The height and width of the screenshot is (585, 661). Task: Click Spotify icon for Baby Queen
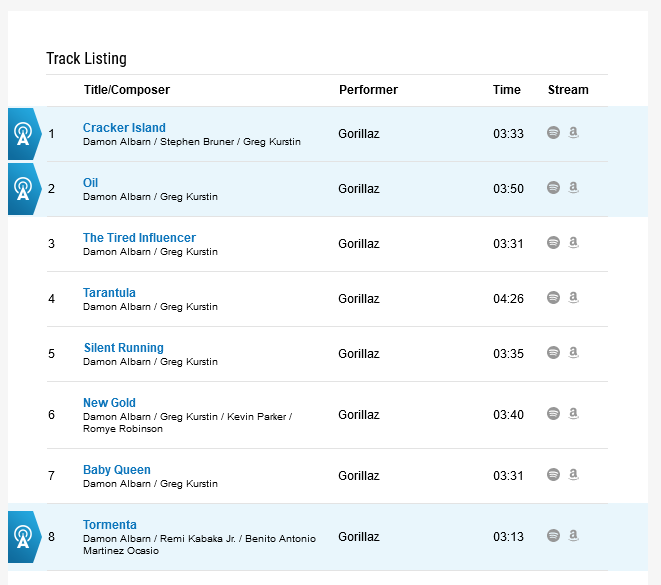tap(553, 474)
